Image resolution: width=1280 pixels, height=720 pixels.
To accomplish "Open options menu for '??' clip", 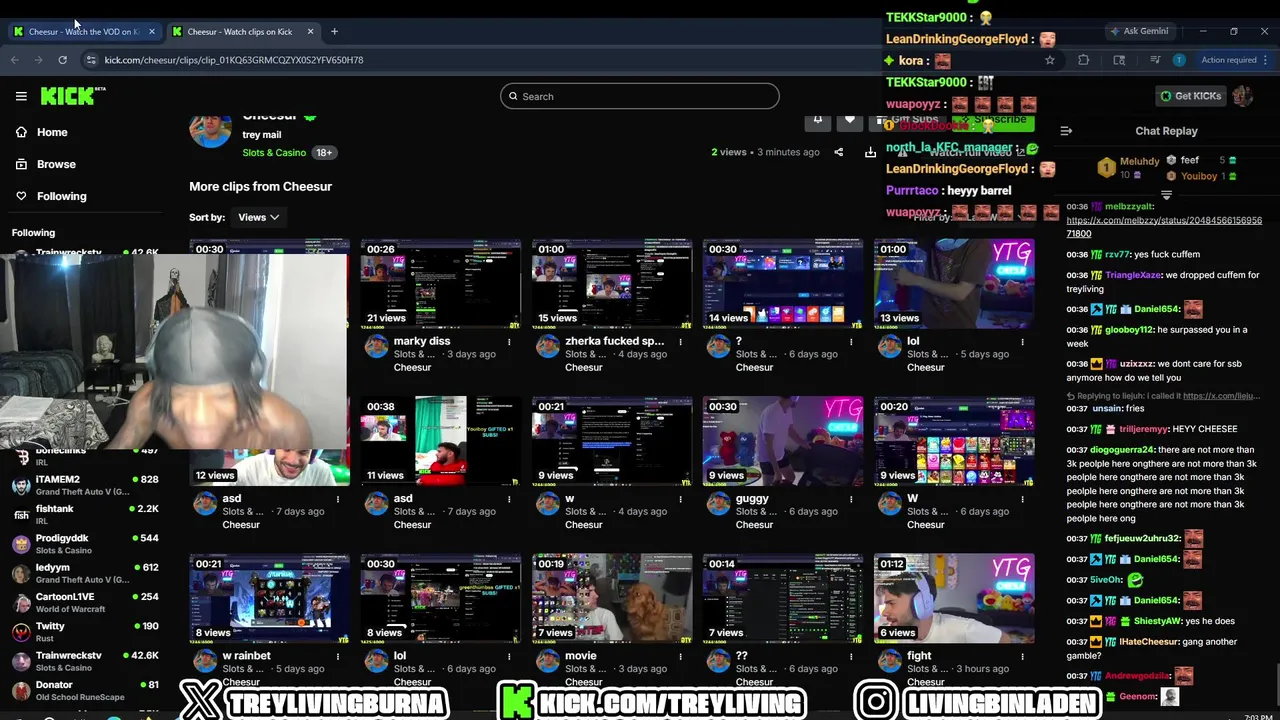I will pos(851,656).
